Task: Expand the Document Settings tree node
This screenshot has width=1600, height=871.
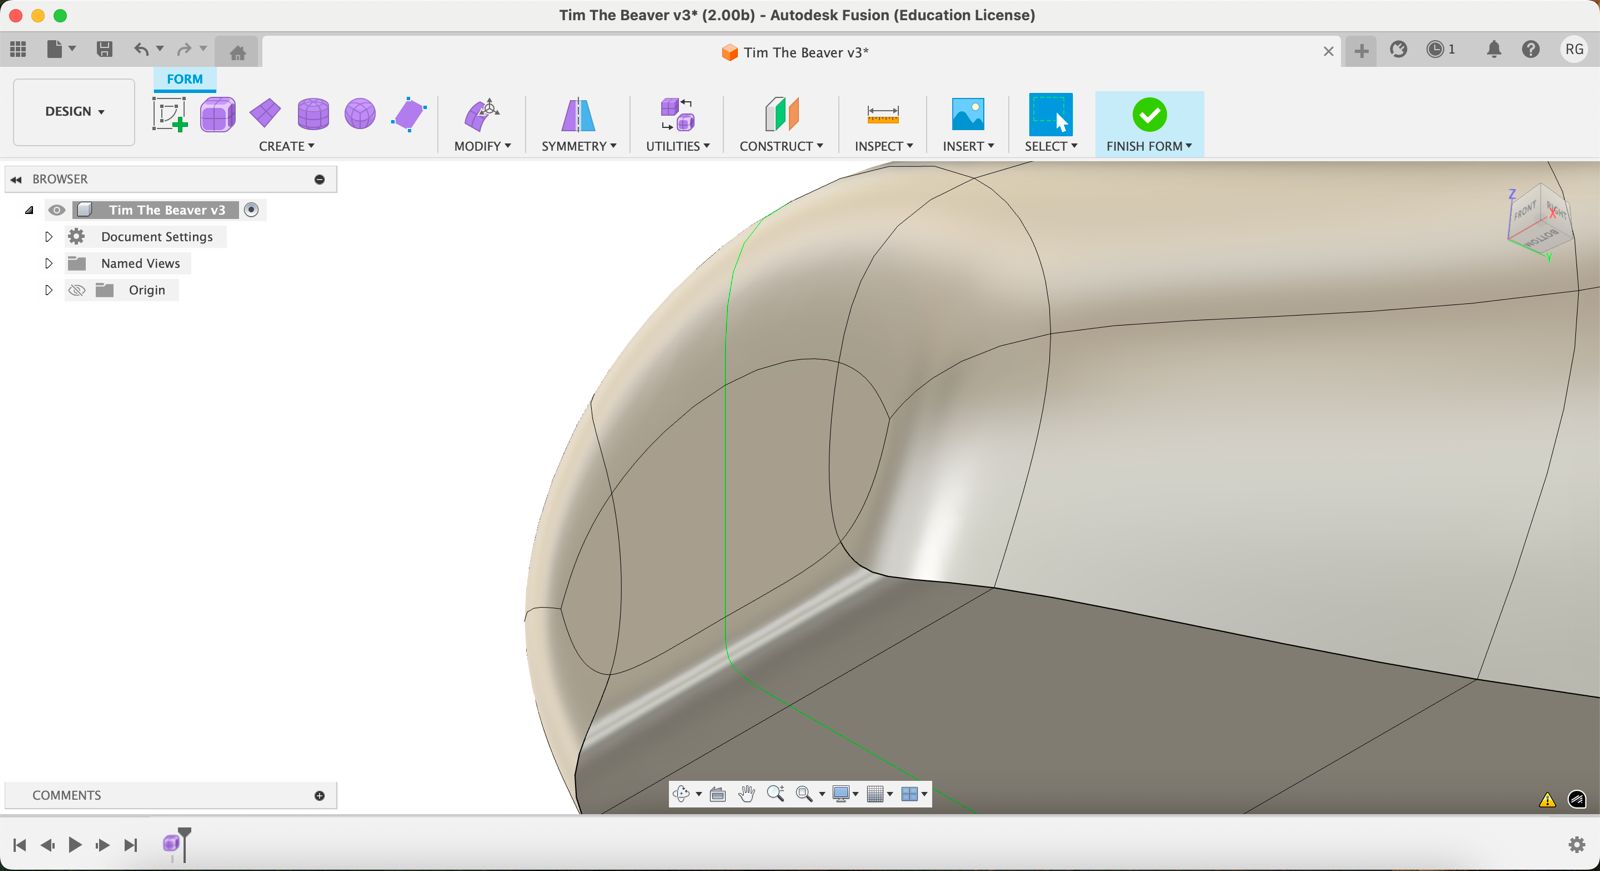Action: tap(48, 237)
